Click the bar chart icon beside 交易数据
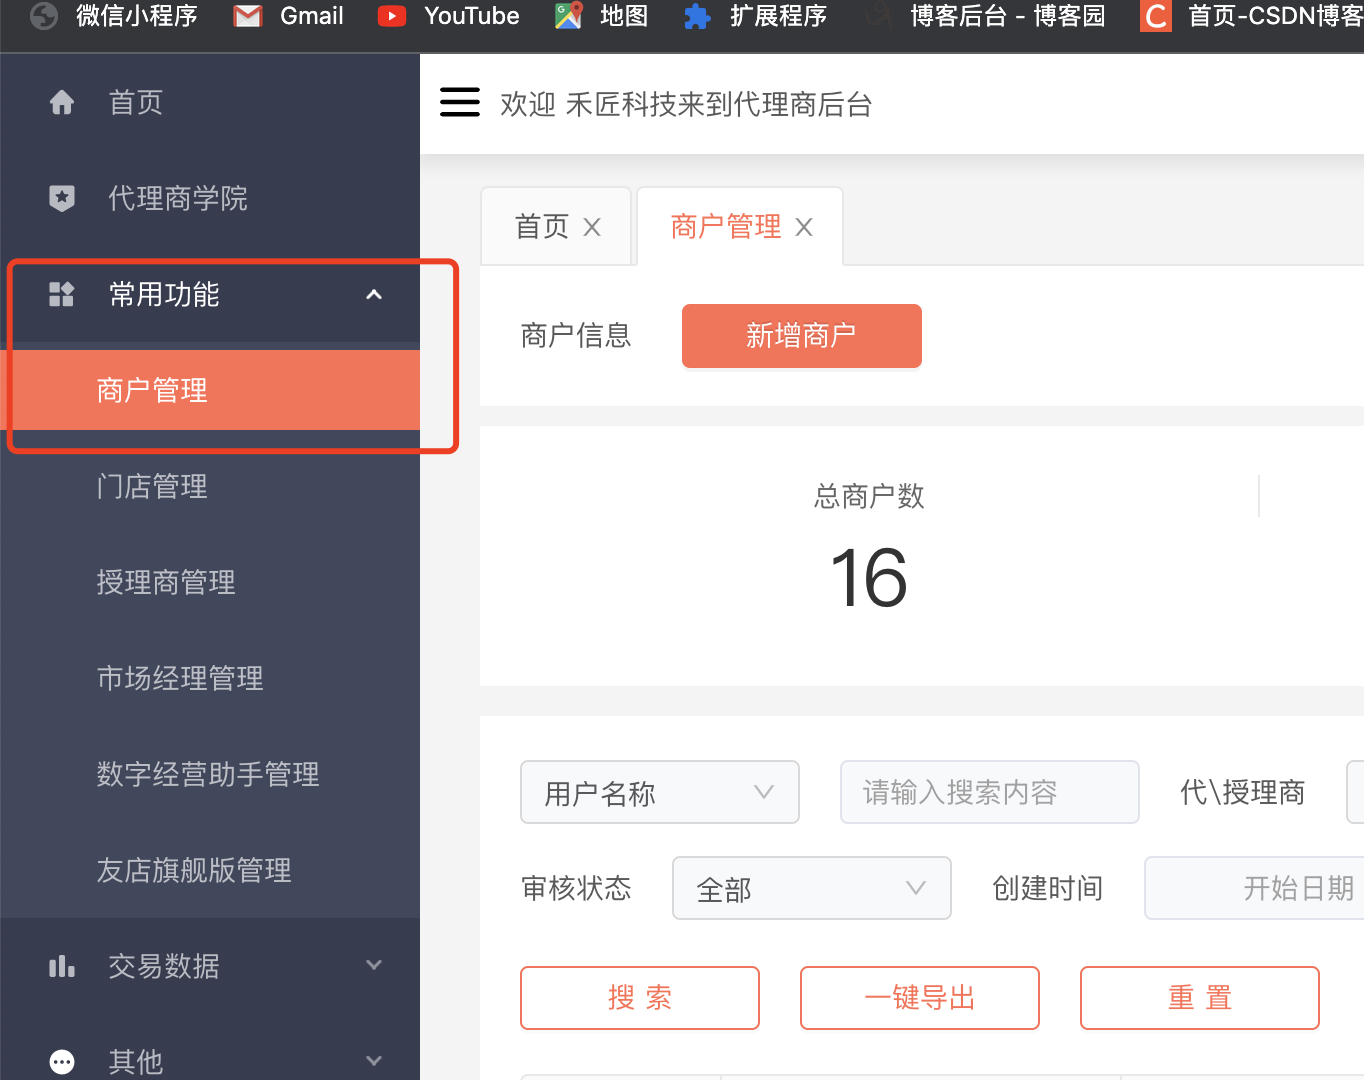Image resolution: width=1364 pixels, height=1080 pixels. pyautogui.click(x=62, y=966)
